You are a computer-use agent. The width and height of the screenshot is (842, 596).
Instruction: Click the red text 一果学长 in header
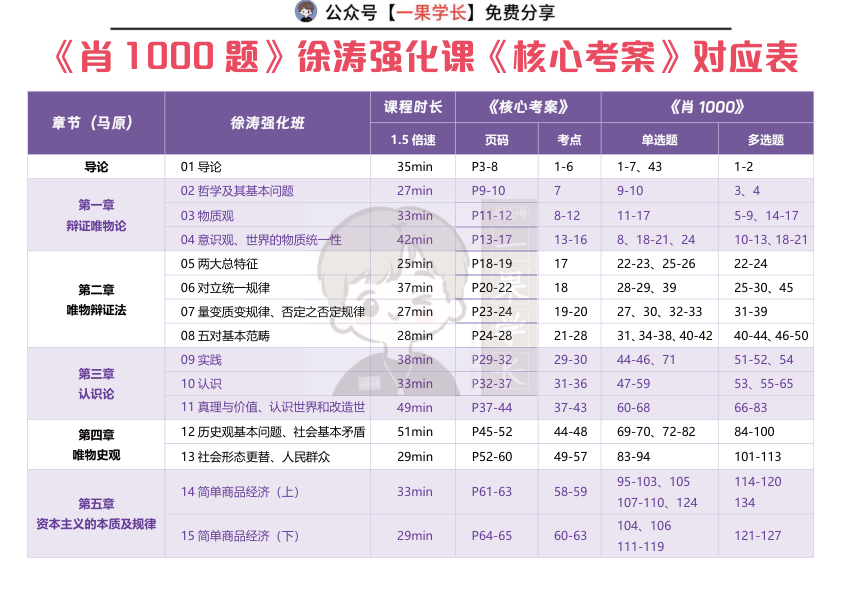431,12
